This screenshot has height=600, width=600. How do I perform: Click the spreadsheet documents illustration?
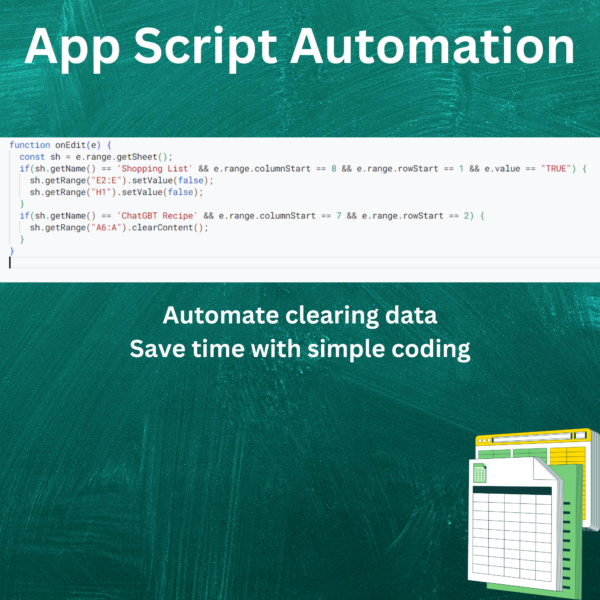[x=534, y=514]
